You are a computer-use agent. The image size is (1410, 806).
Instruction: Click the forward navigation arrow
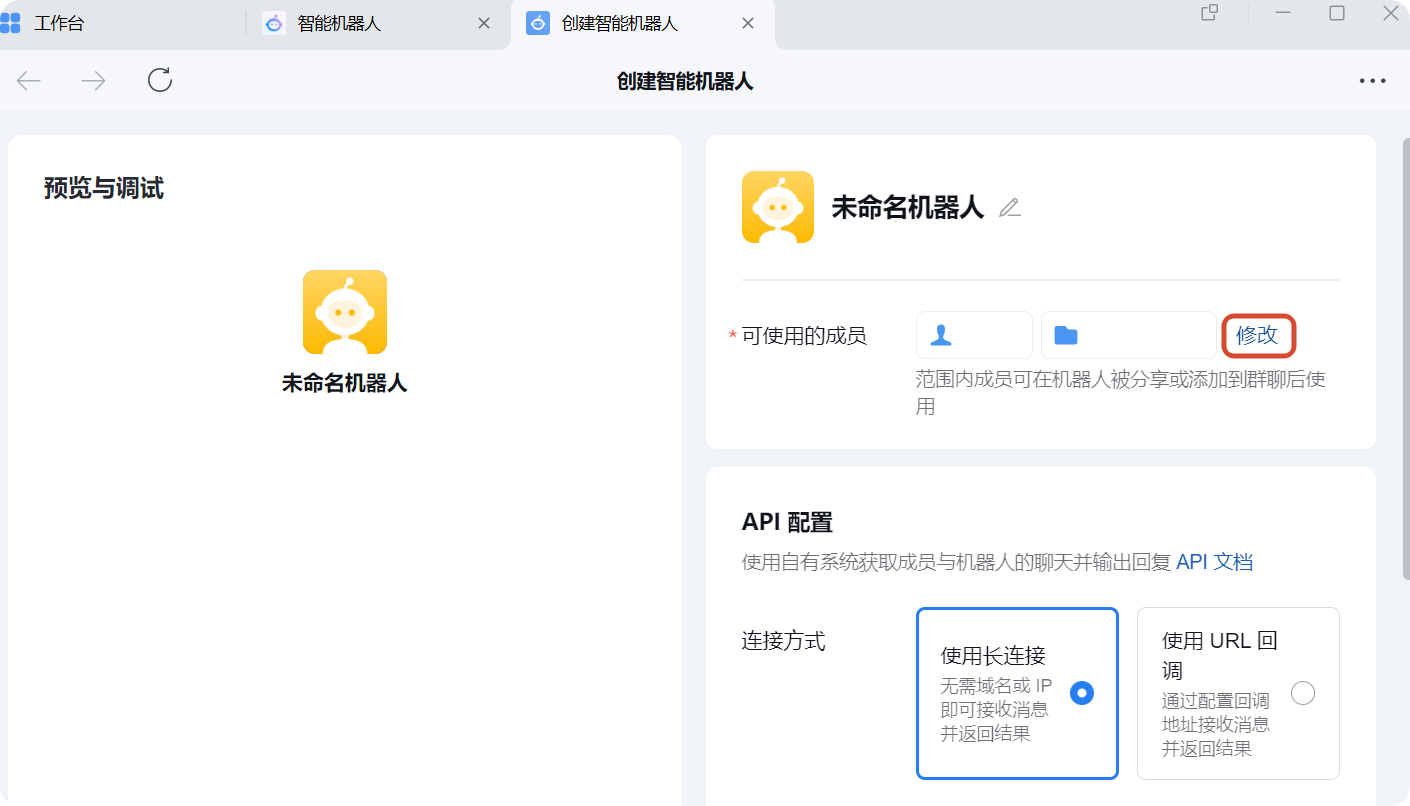(93, 81)
